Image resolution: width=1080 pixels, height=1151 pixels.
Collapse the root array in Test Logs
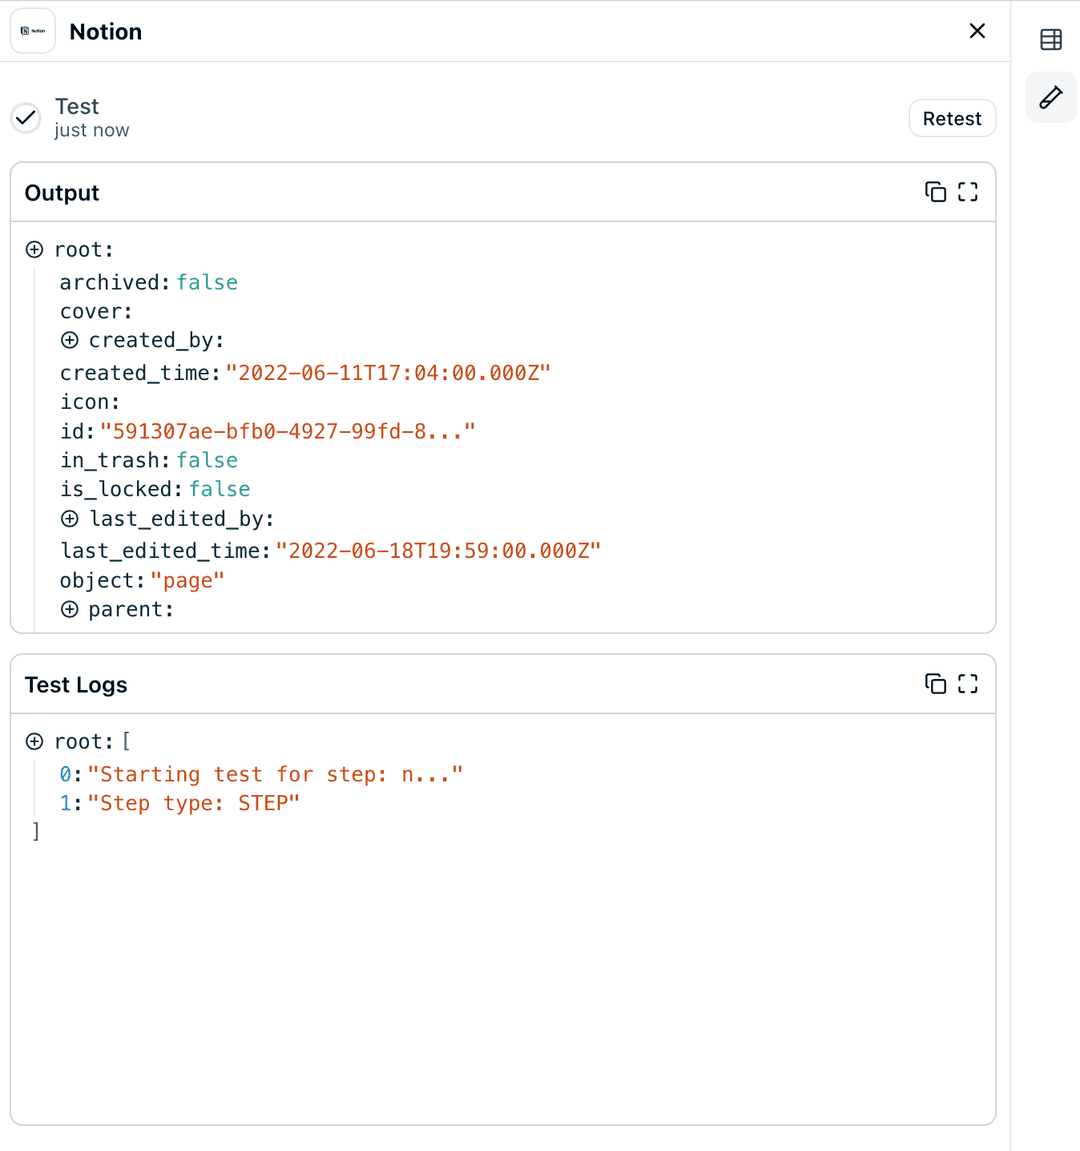pos(34,741)
